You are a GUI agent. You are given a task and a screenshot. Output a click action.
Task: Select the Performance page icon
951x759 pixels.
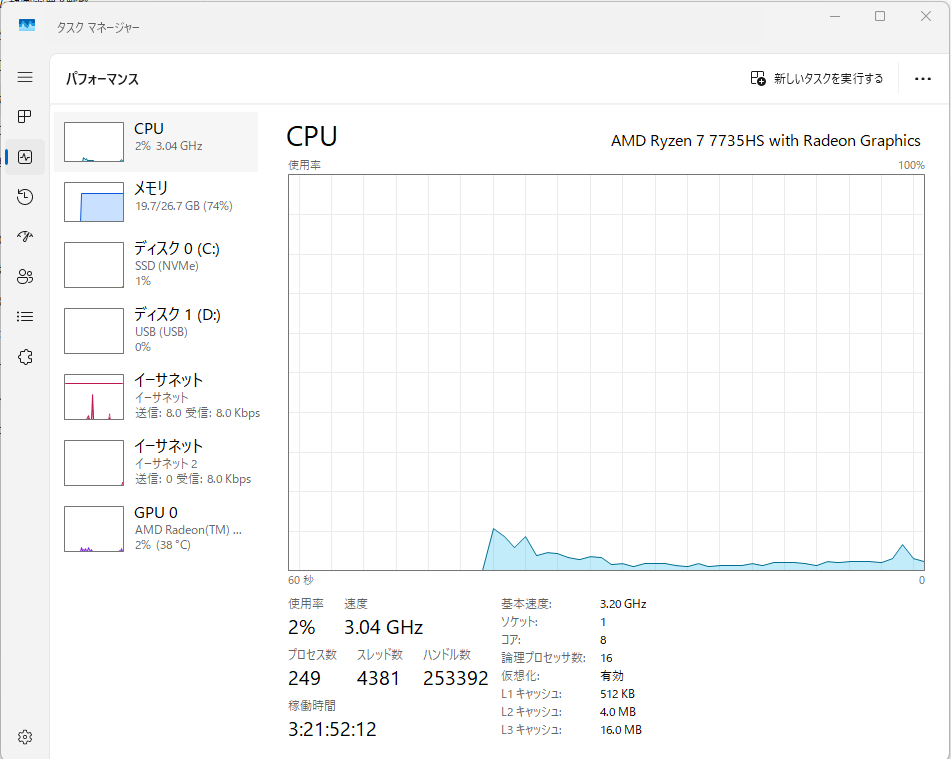[25, 157]
